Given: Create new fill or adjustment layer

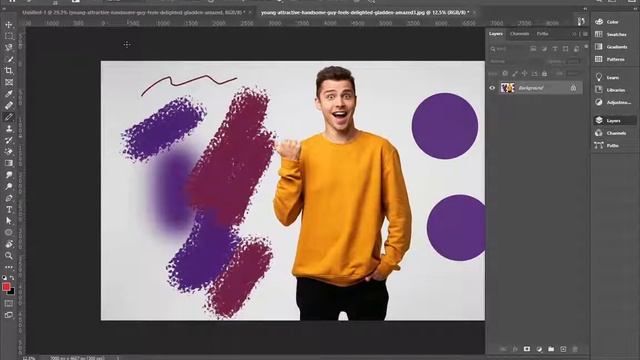Looking at the screenshot, I should pyautogui.click(x=539, y=349).
